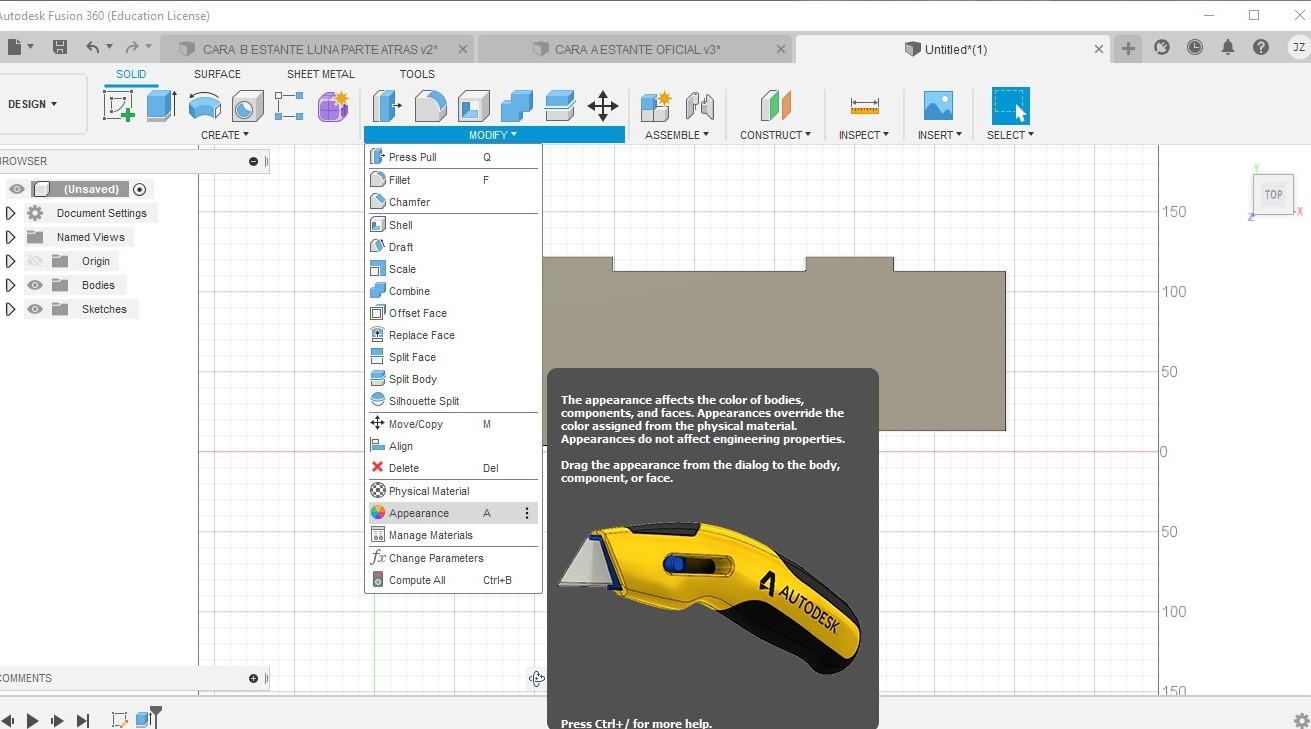This screenshot has height=729, width=1311.
Task: Select the Press Pull toolbar icon
Action: pos(387,105)
